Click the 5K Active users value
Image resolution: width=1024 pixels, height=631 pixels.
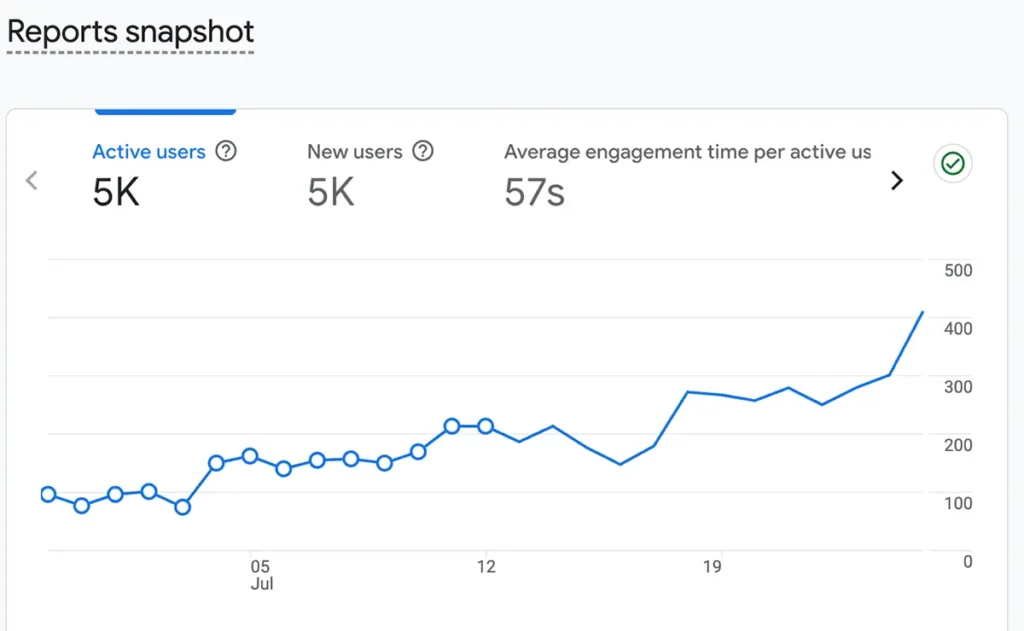[x=116, y=192]
